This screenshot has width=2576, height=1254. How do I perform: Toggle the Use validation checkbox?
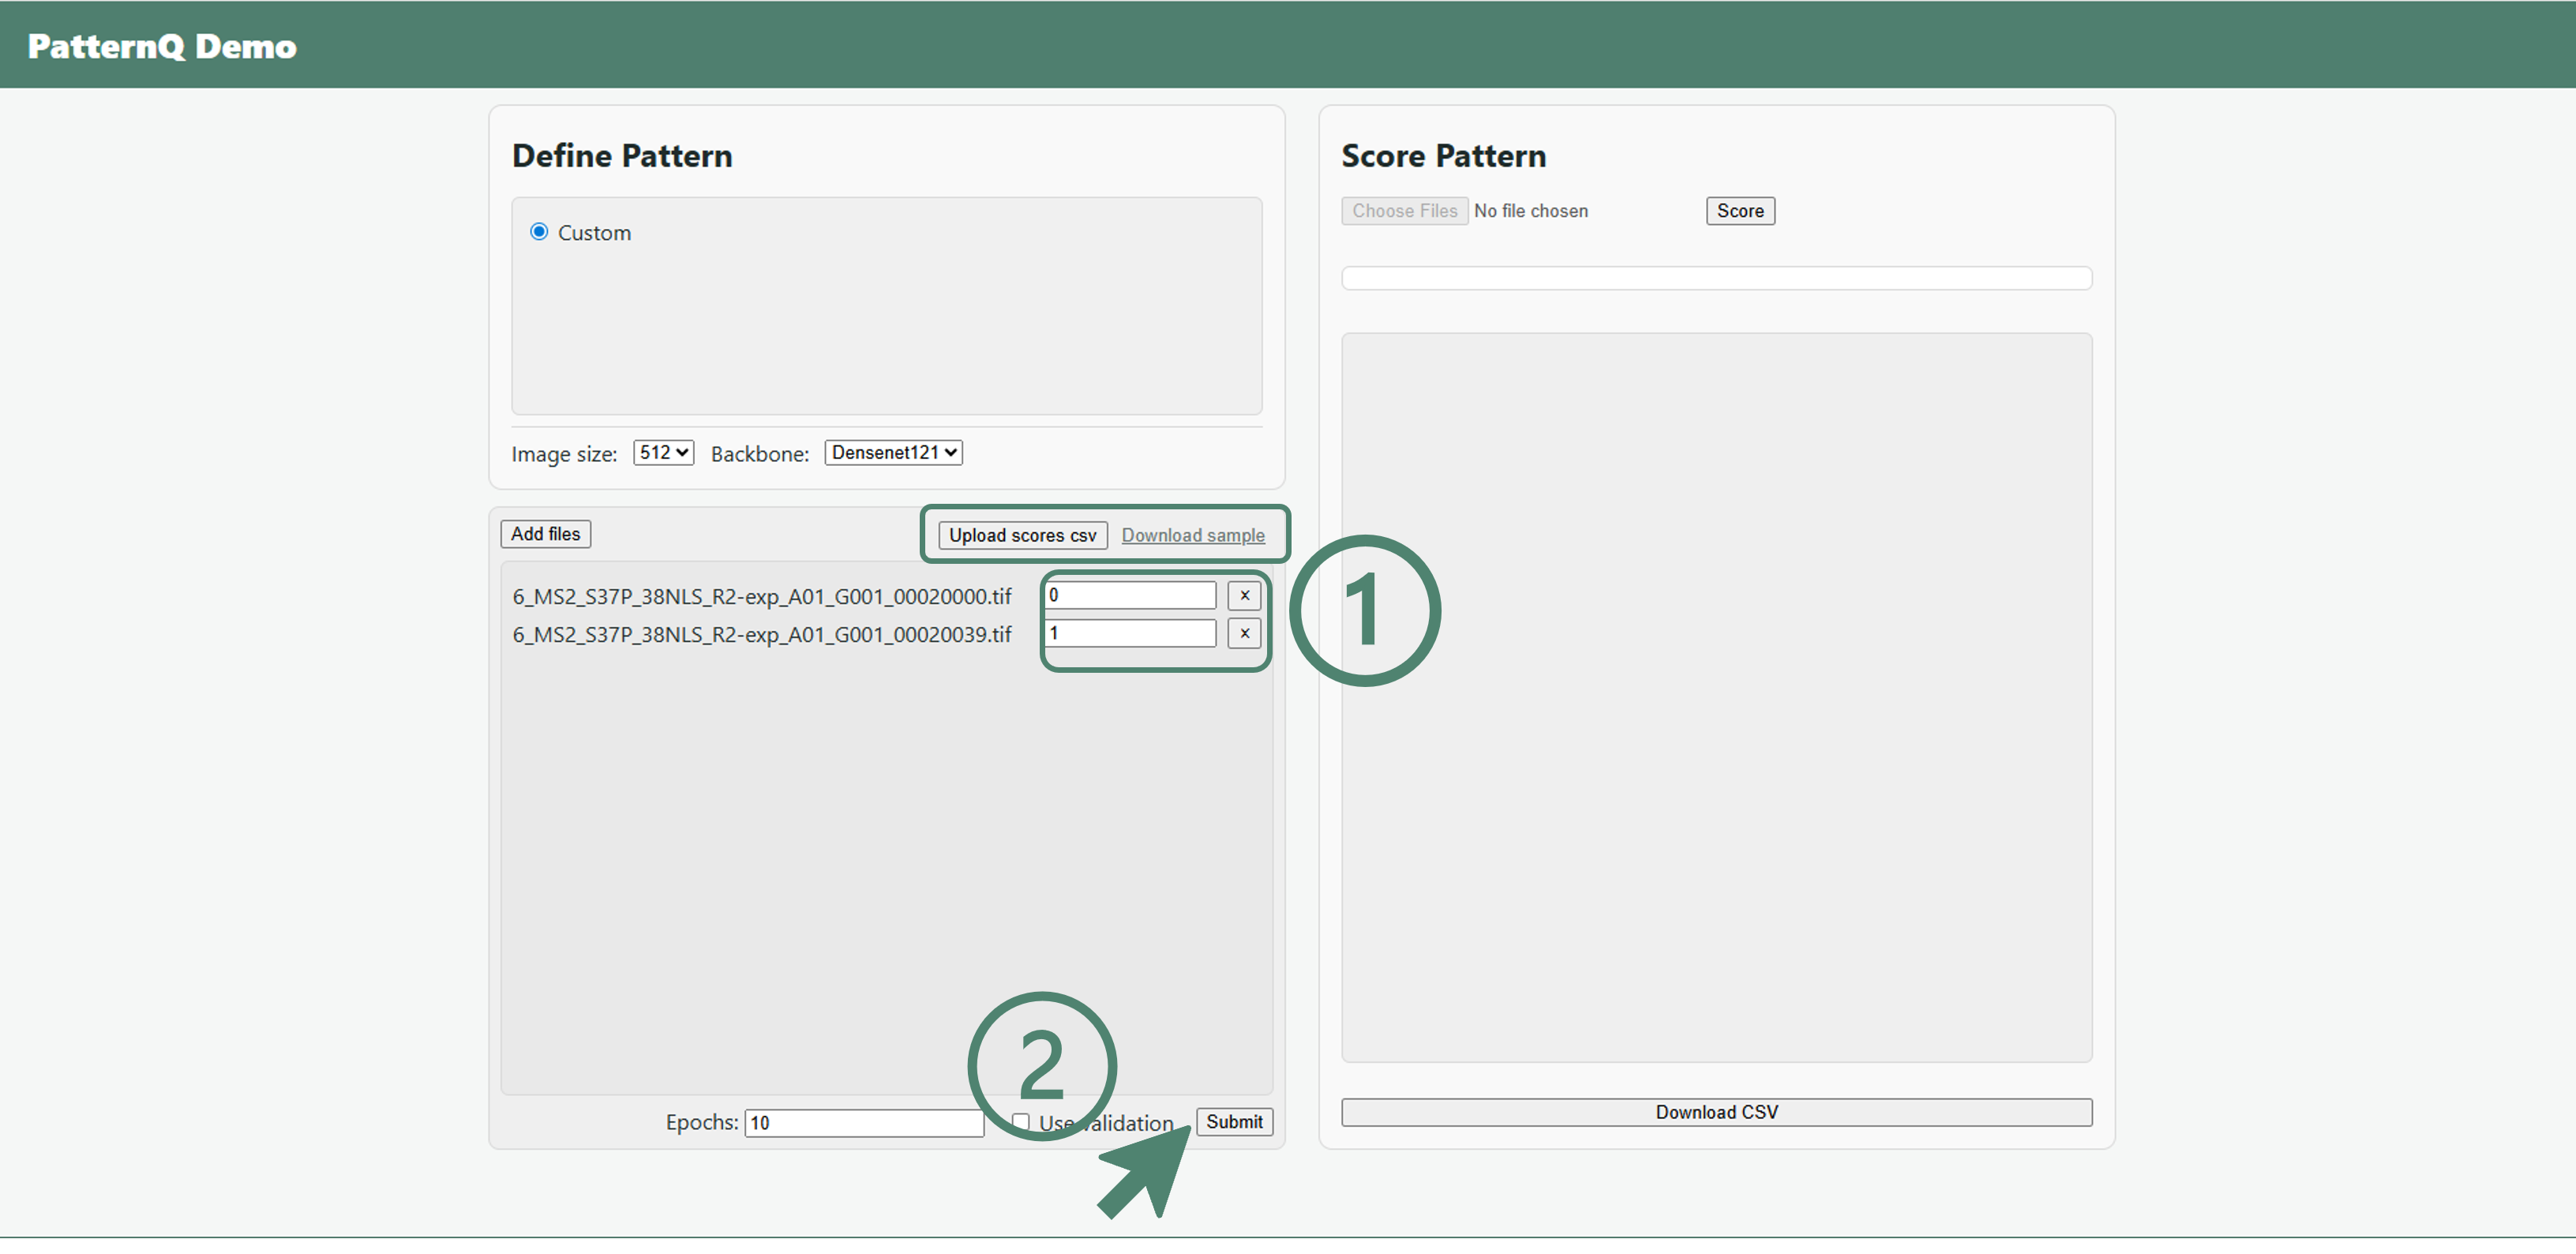tap(1021, 1122)
